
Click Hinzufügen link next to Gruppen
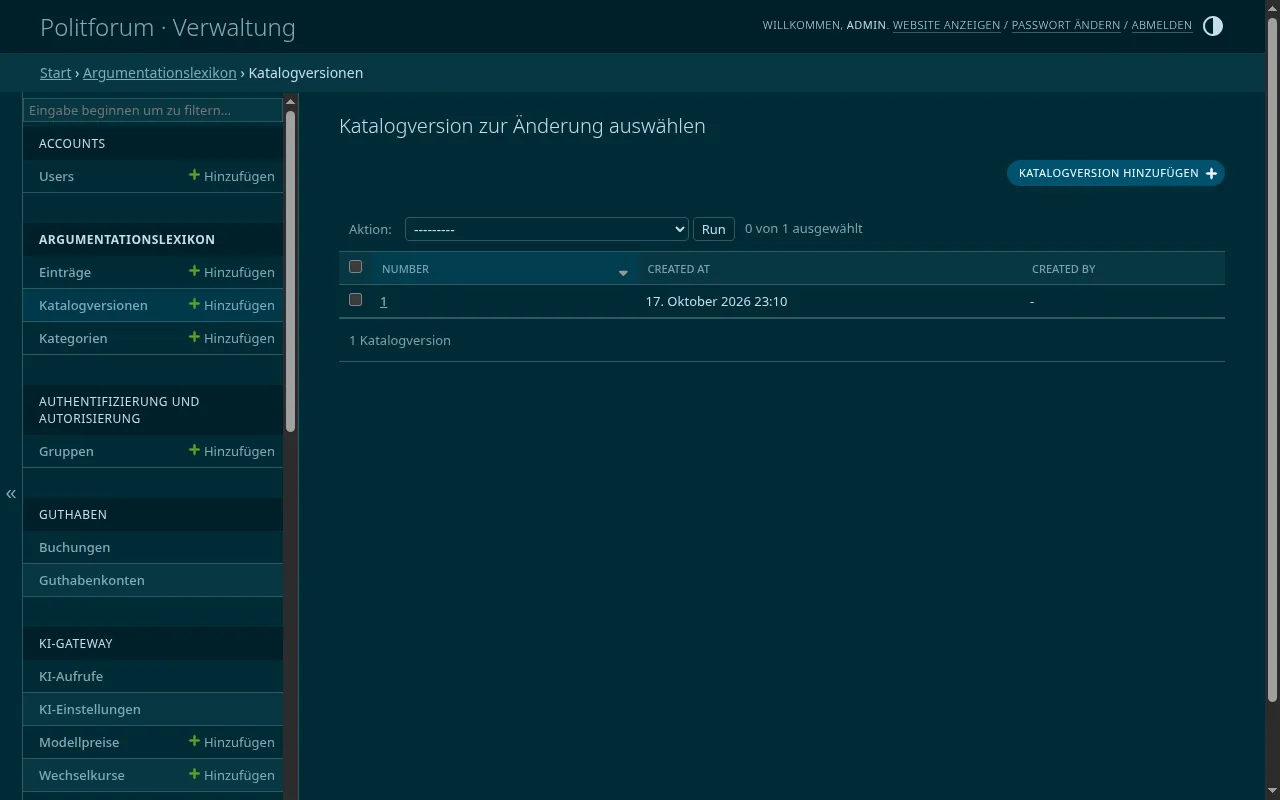232,451
